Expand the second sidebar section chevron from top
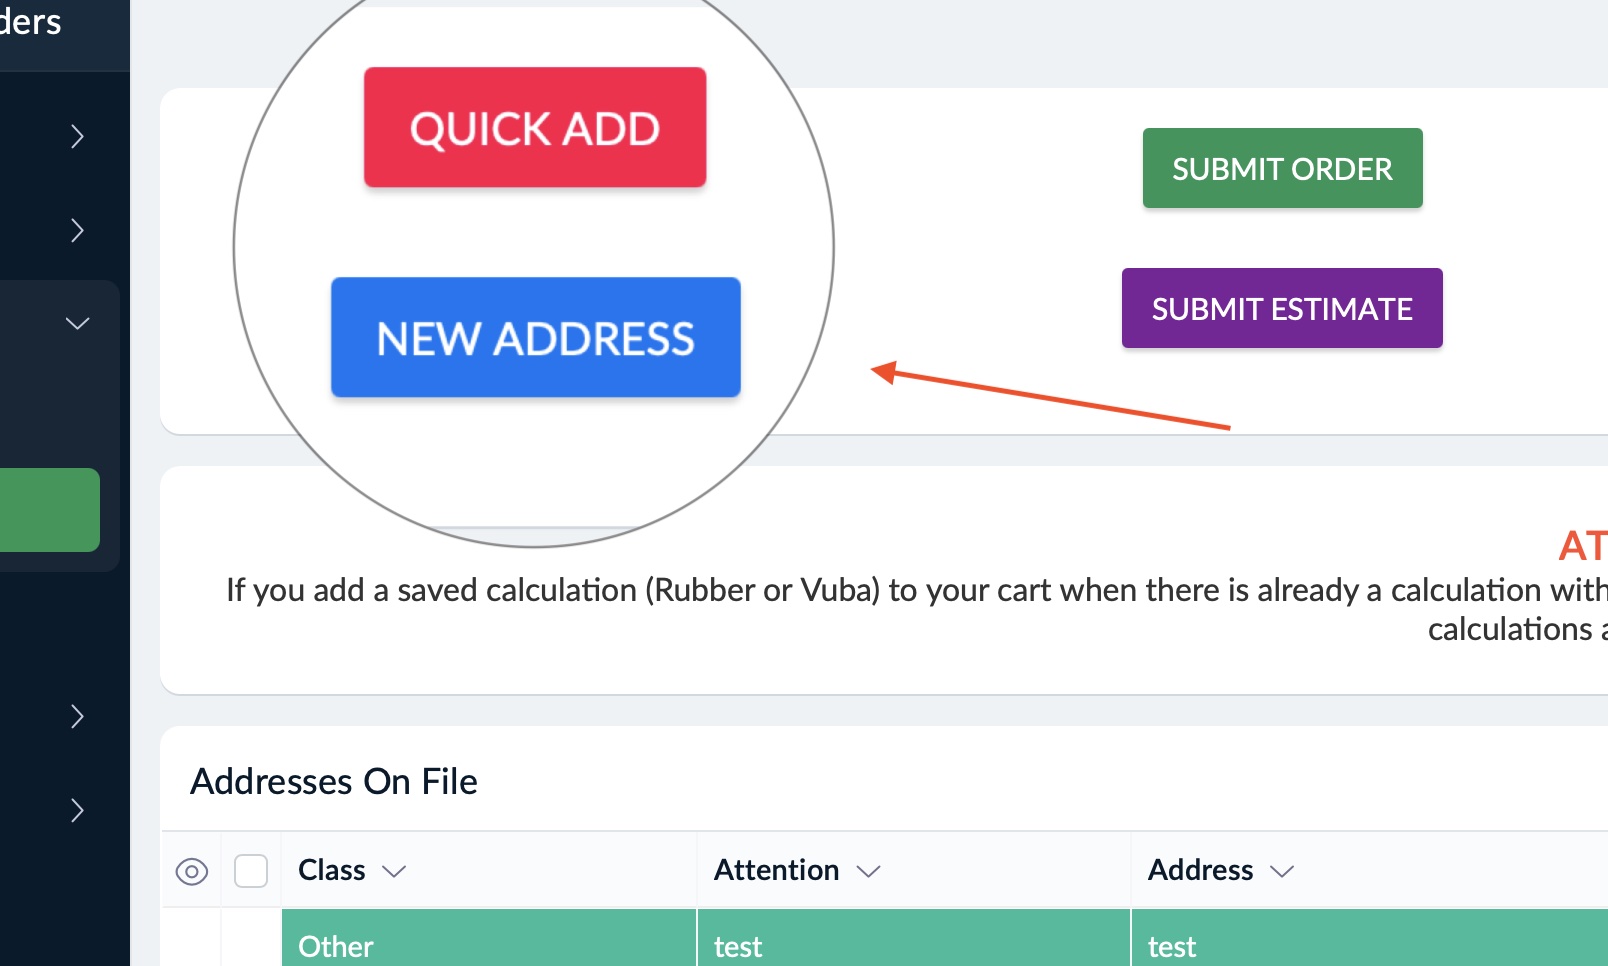The width and height of the screenshot is (1608, 966). tap(77, 230)
